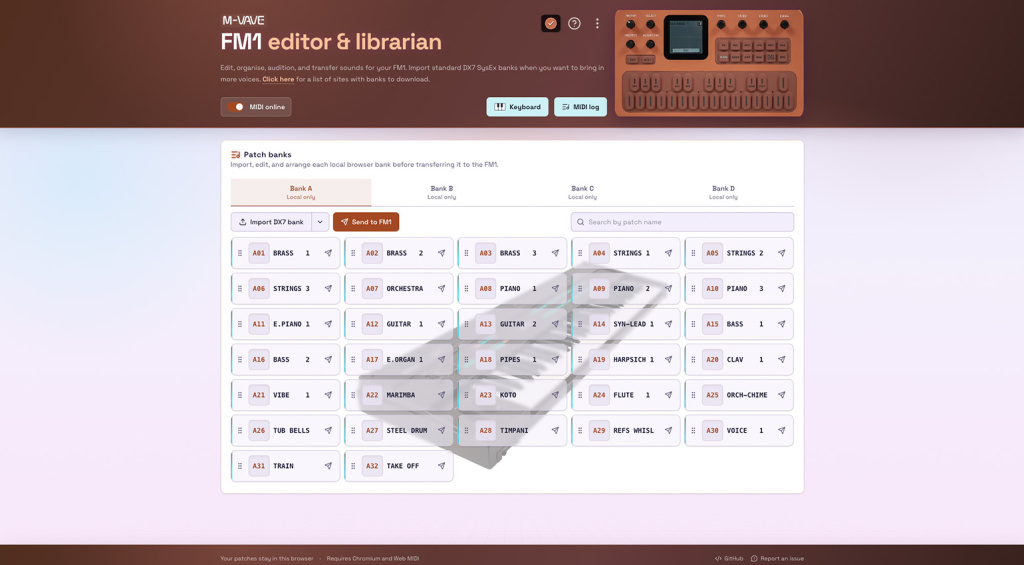The image size is (1024, 565).
Task: Open the Report an issue link
Action: (777, 558)
